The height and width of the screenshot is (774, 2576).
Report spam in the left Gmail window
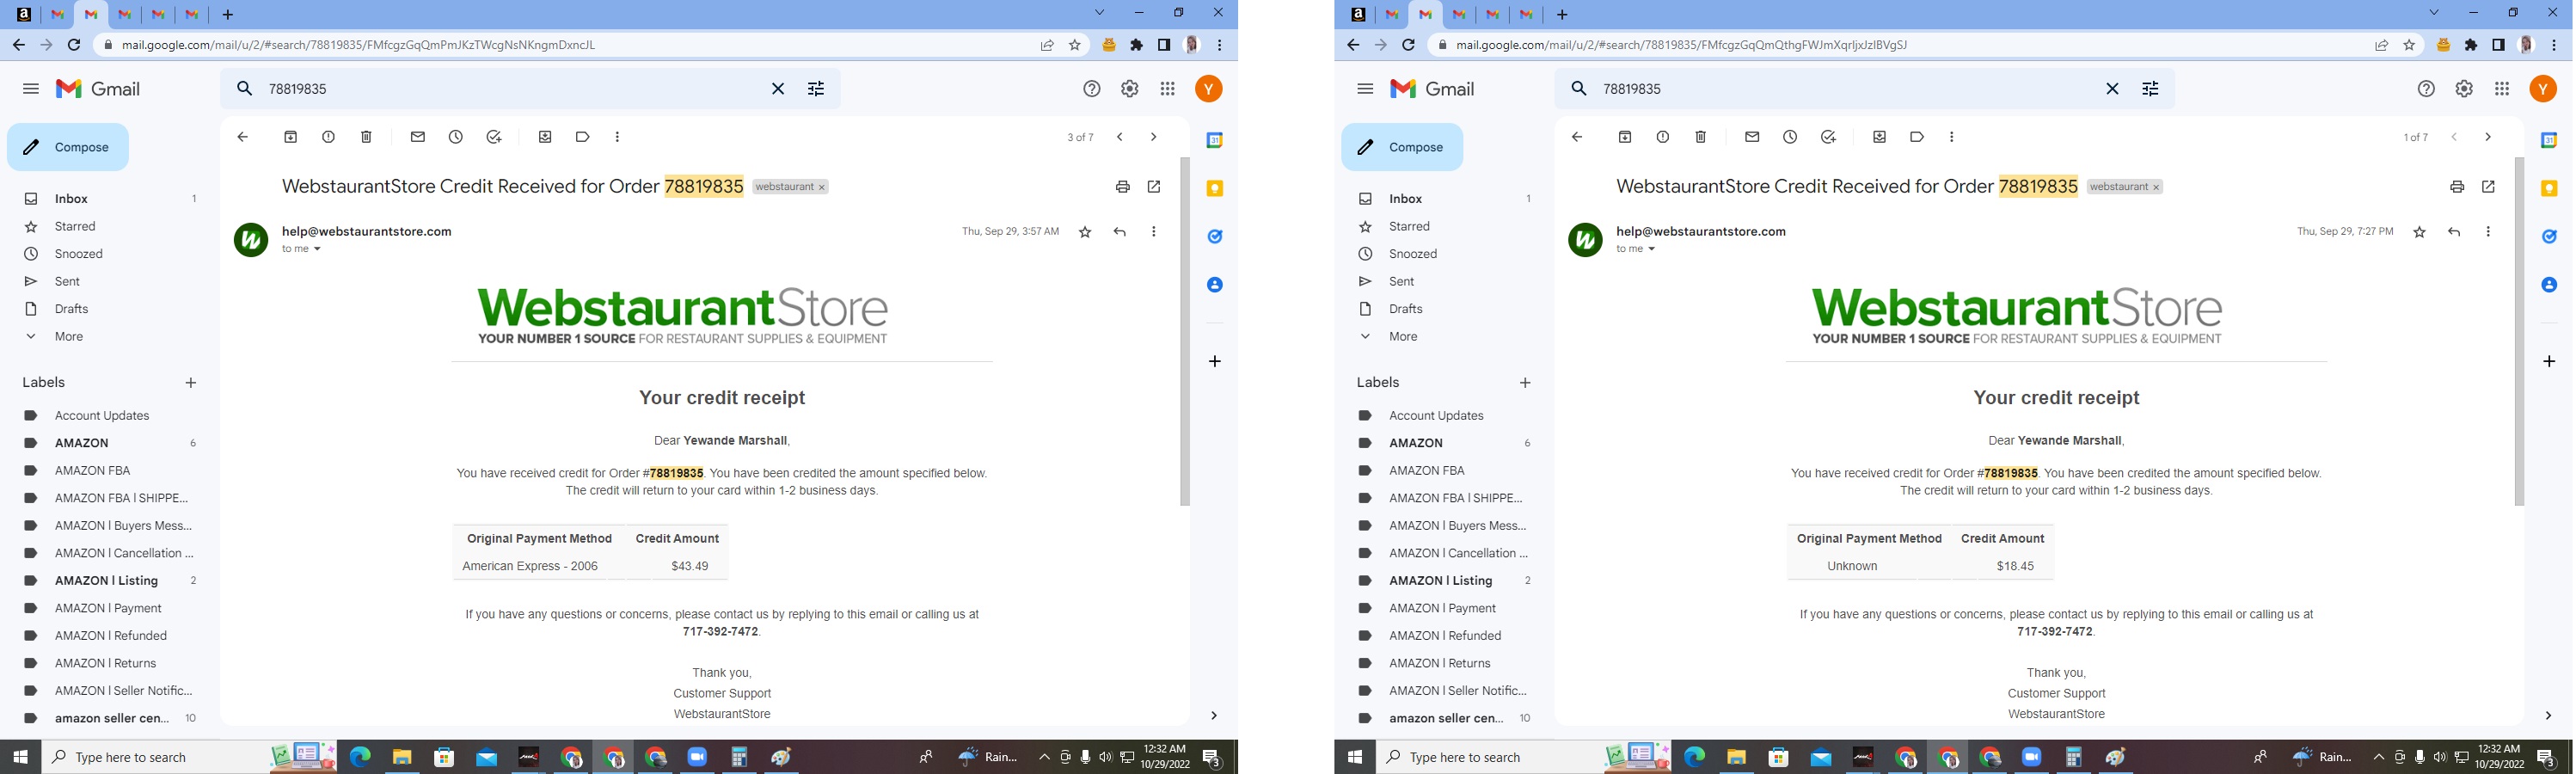[x=328, y=137]
